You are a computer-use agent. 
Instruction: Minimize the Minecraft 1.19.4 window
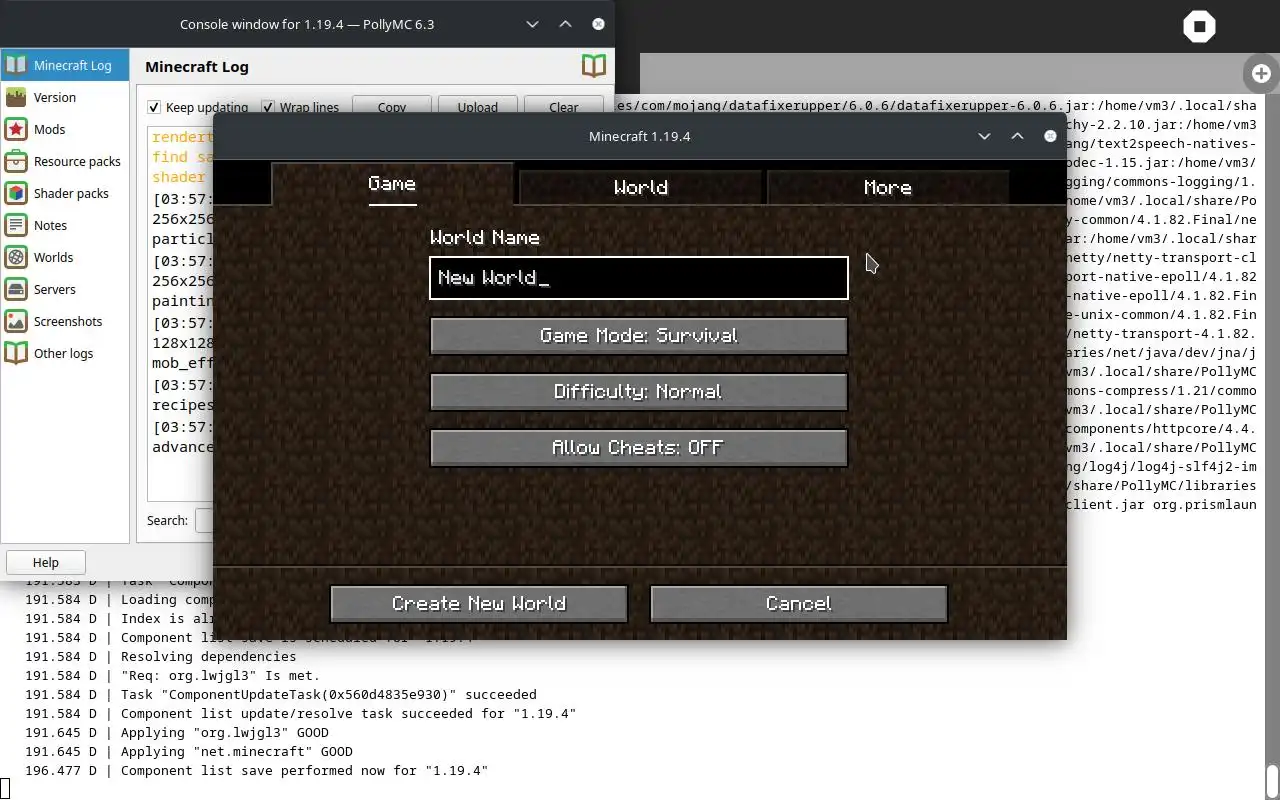coord(984,136)
